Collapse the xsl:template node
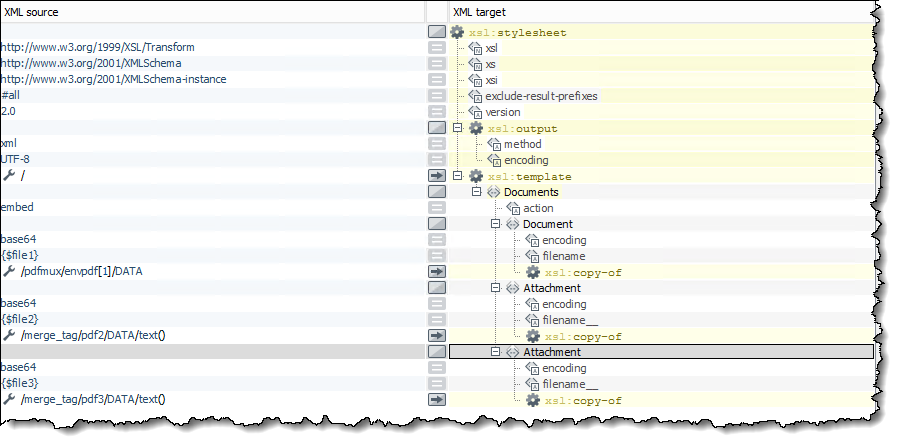The width and height of the screenshot is (902, 446). [458, 176]
